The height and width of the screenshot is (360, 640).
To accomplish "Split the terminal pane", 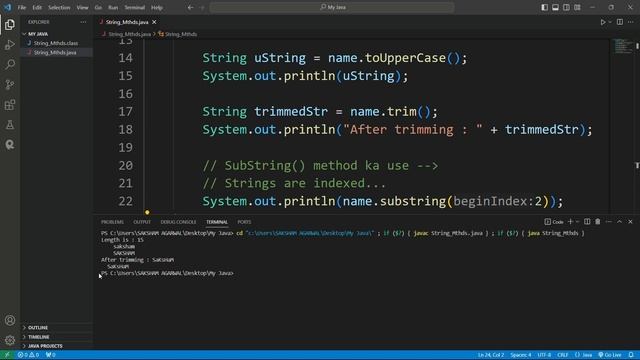I will pyautogui.click(x=587, y=222).
